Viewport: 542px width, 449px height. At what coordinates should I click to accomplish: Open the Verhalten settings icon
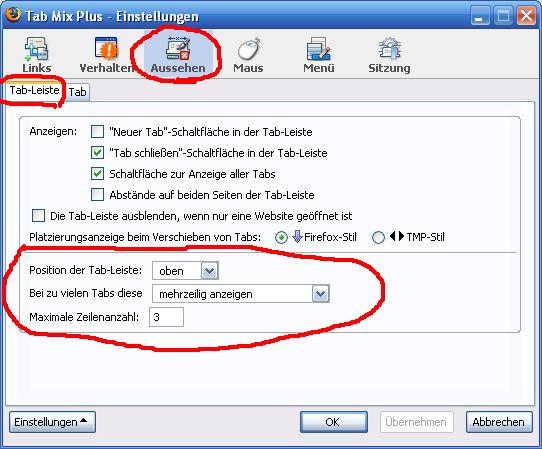(107, 55)
